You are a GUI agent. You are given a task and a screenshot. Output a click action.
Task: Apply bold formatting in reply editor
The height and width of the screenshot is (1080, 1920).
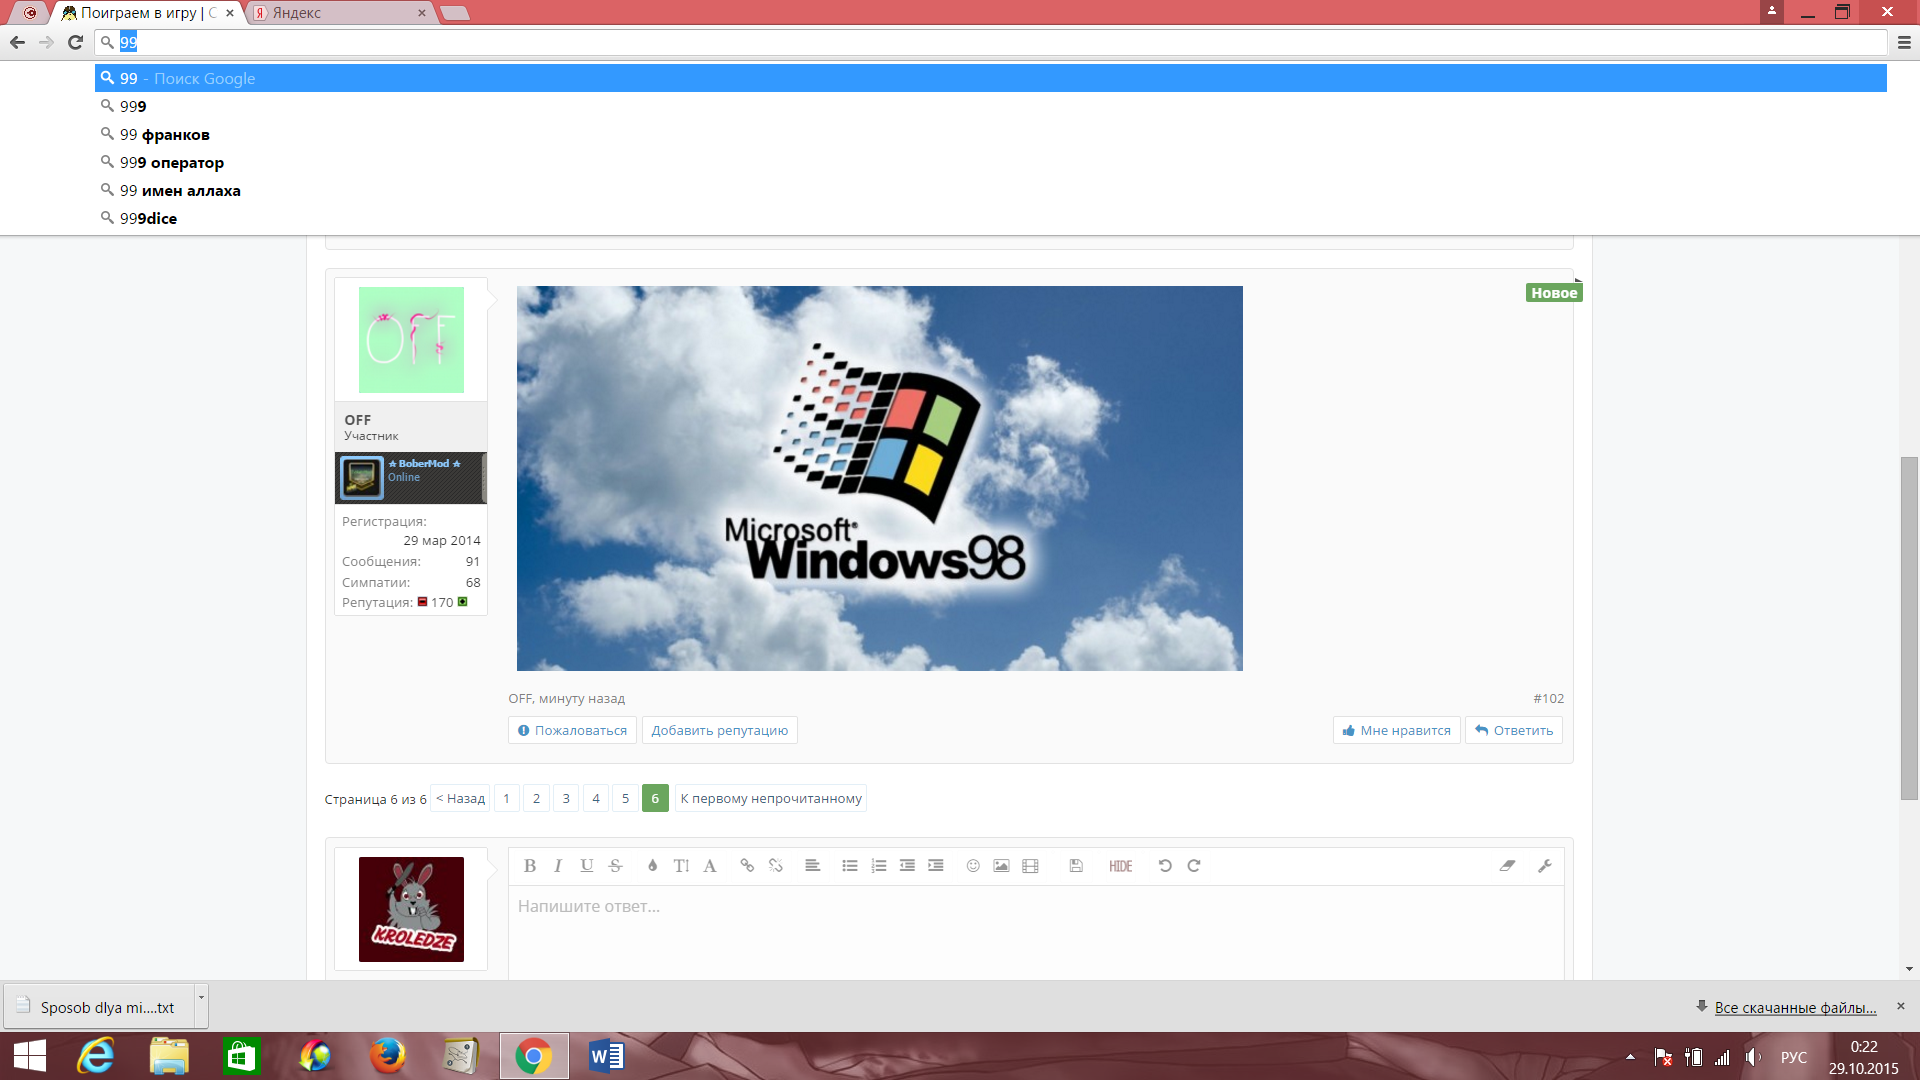click(x=530, y=866)
